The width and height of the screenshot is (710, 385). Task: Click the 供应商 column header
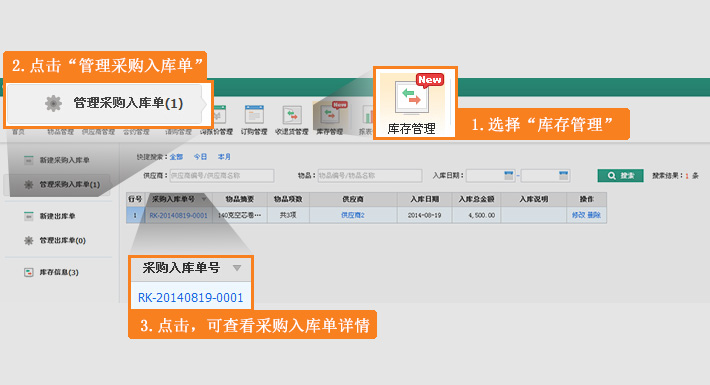(x=353, y=199)
